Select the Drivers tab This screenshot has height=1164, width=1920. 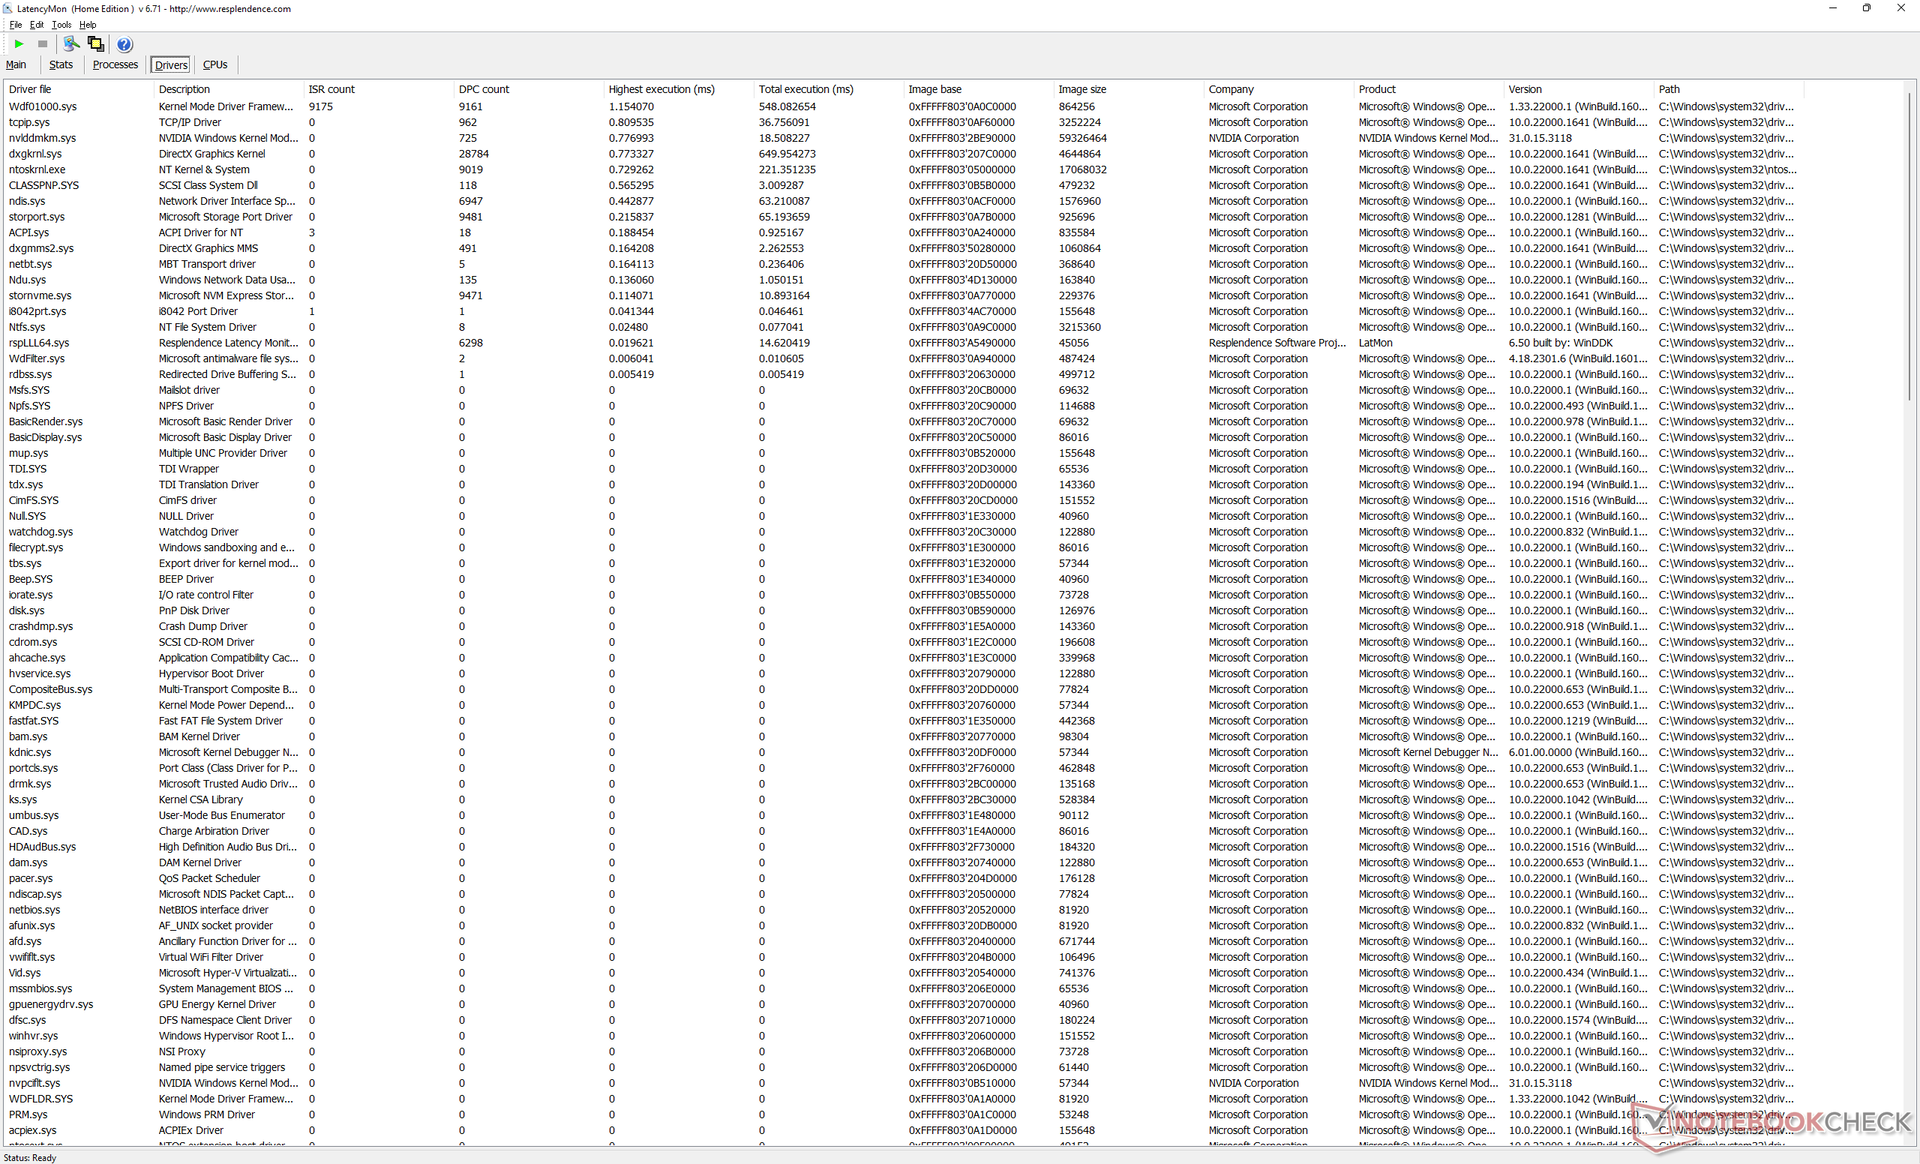171,65
